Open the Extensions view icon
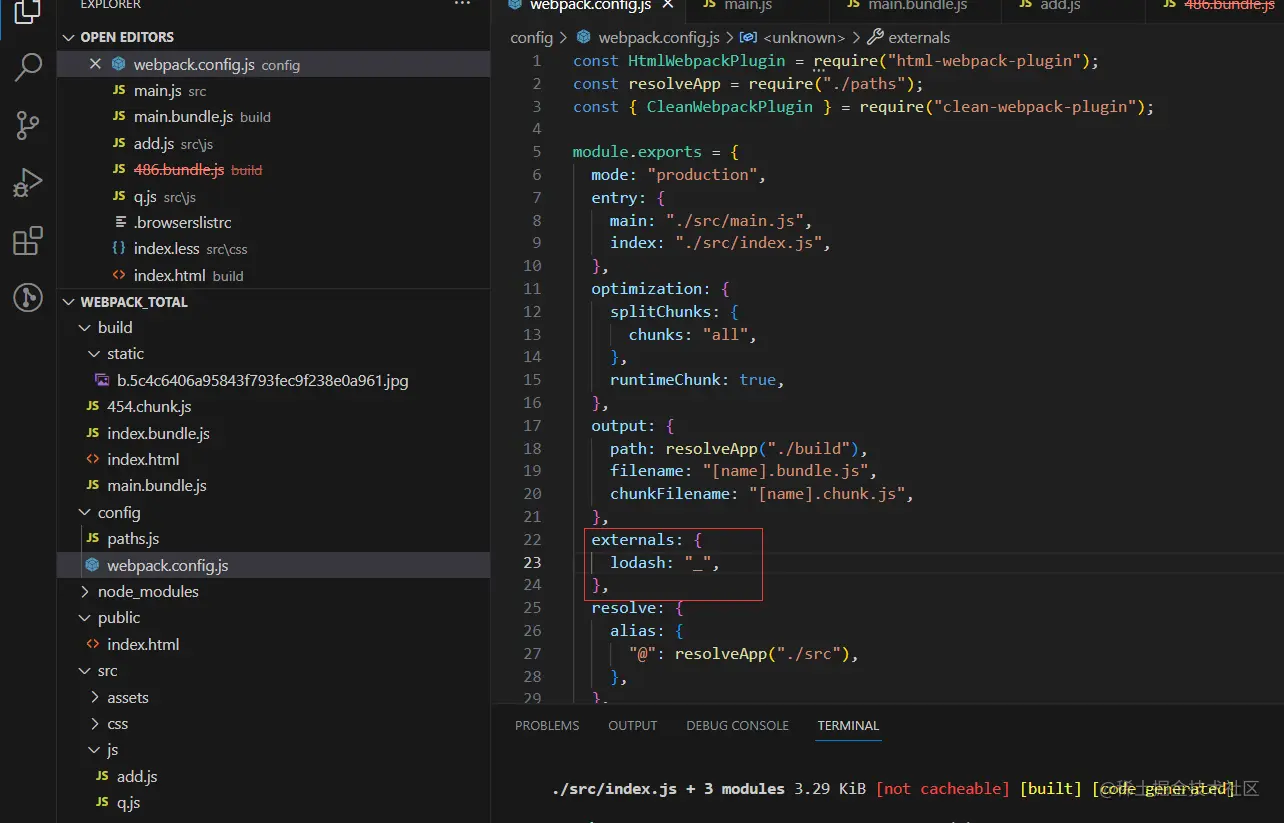Screen dimensions: 1284x823 pyautogui.click(x=28, y=241)
